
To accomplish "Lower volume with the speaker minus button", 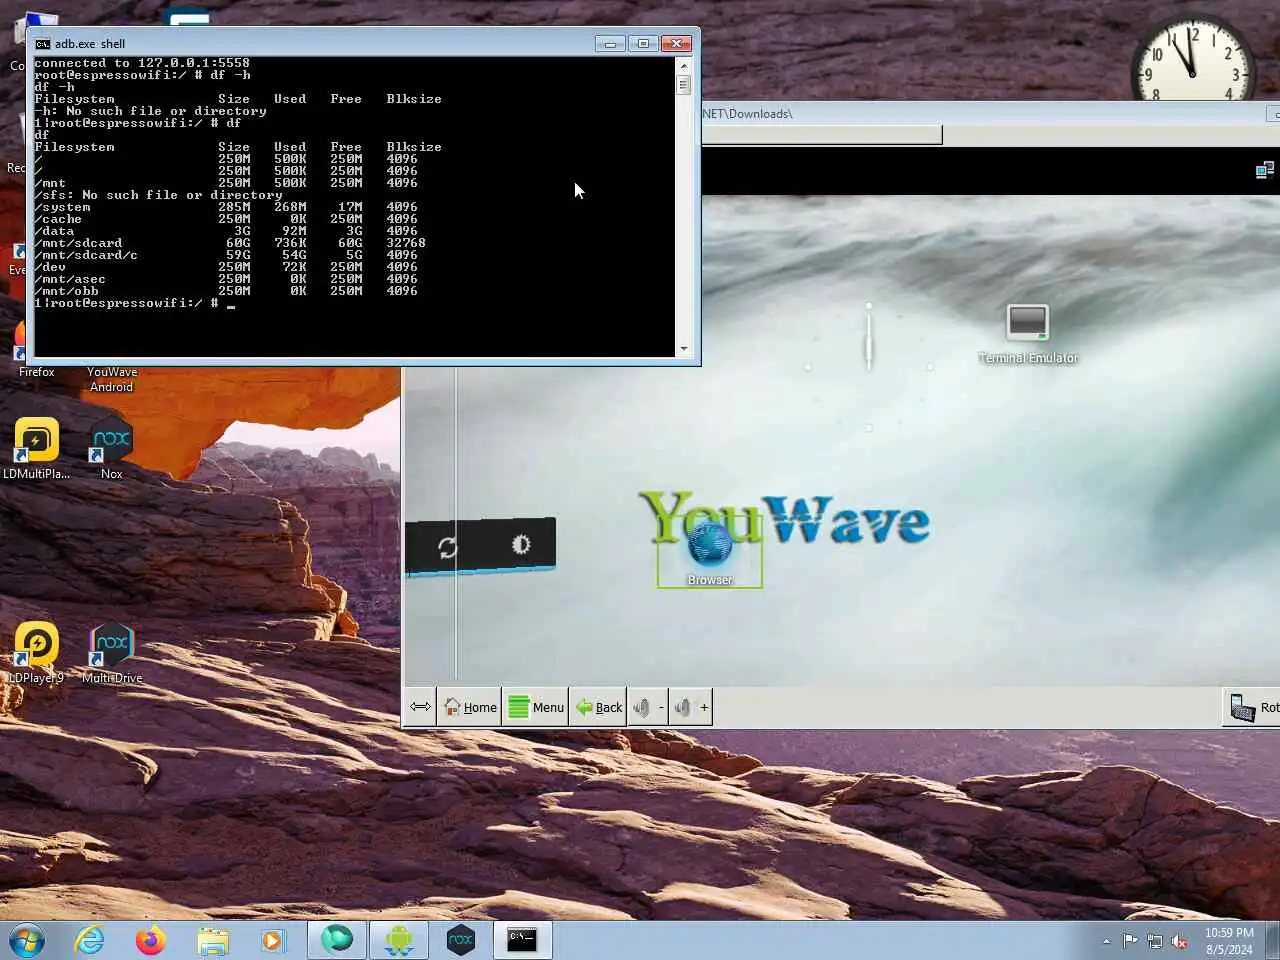I will (648, 707).
